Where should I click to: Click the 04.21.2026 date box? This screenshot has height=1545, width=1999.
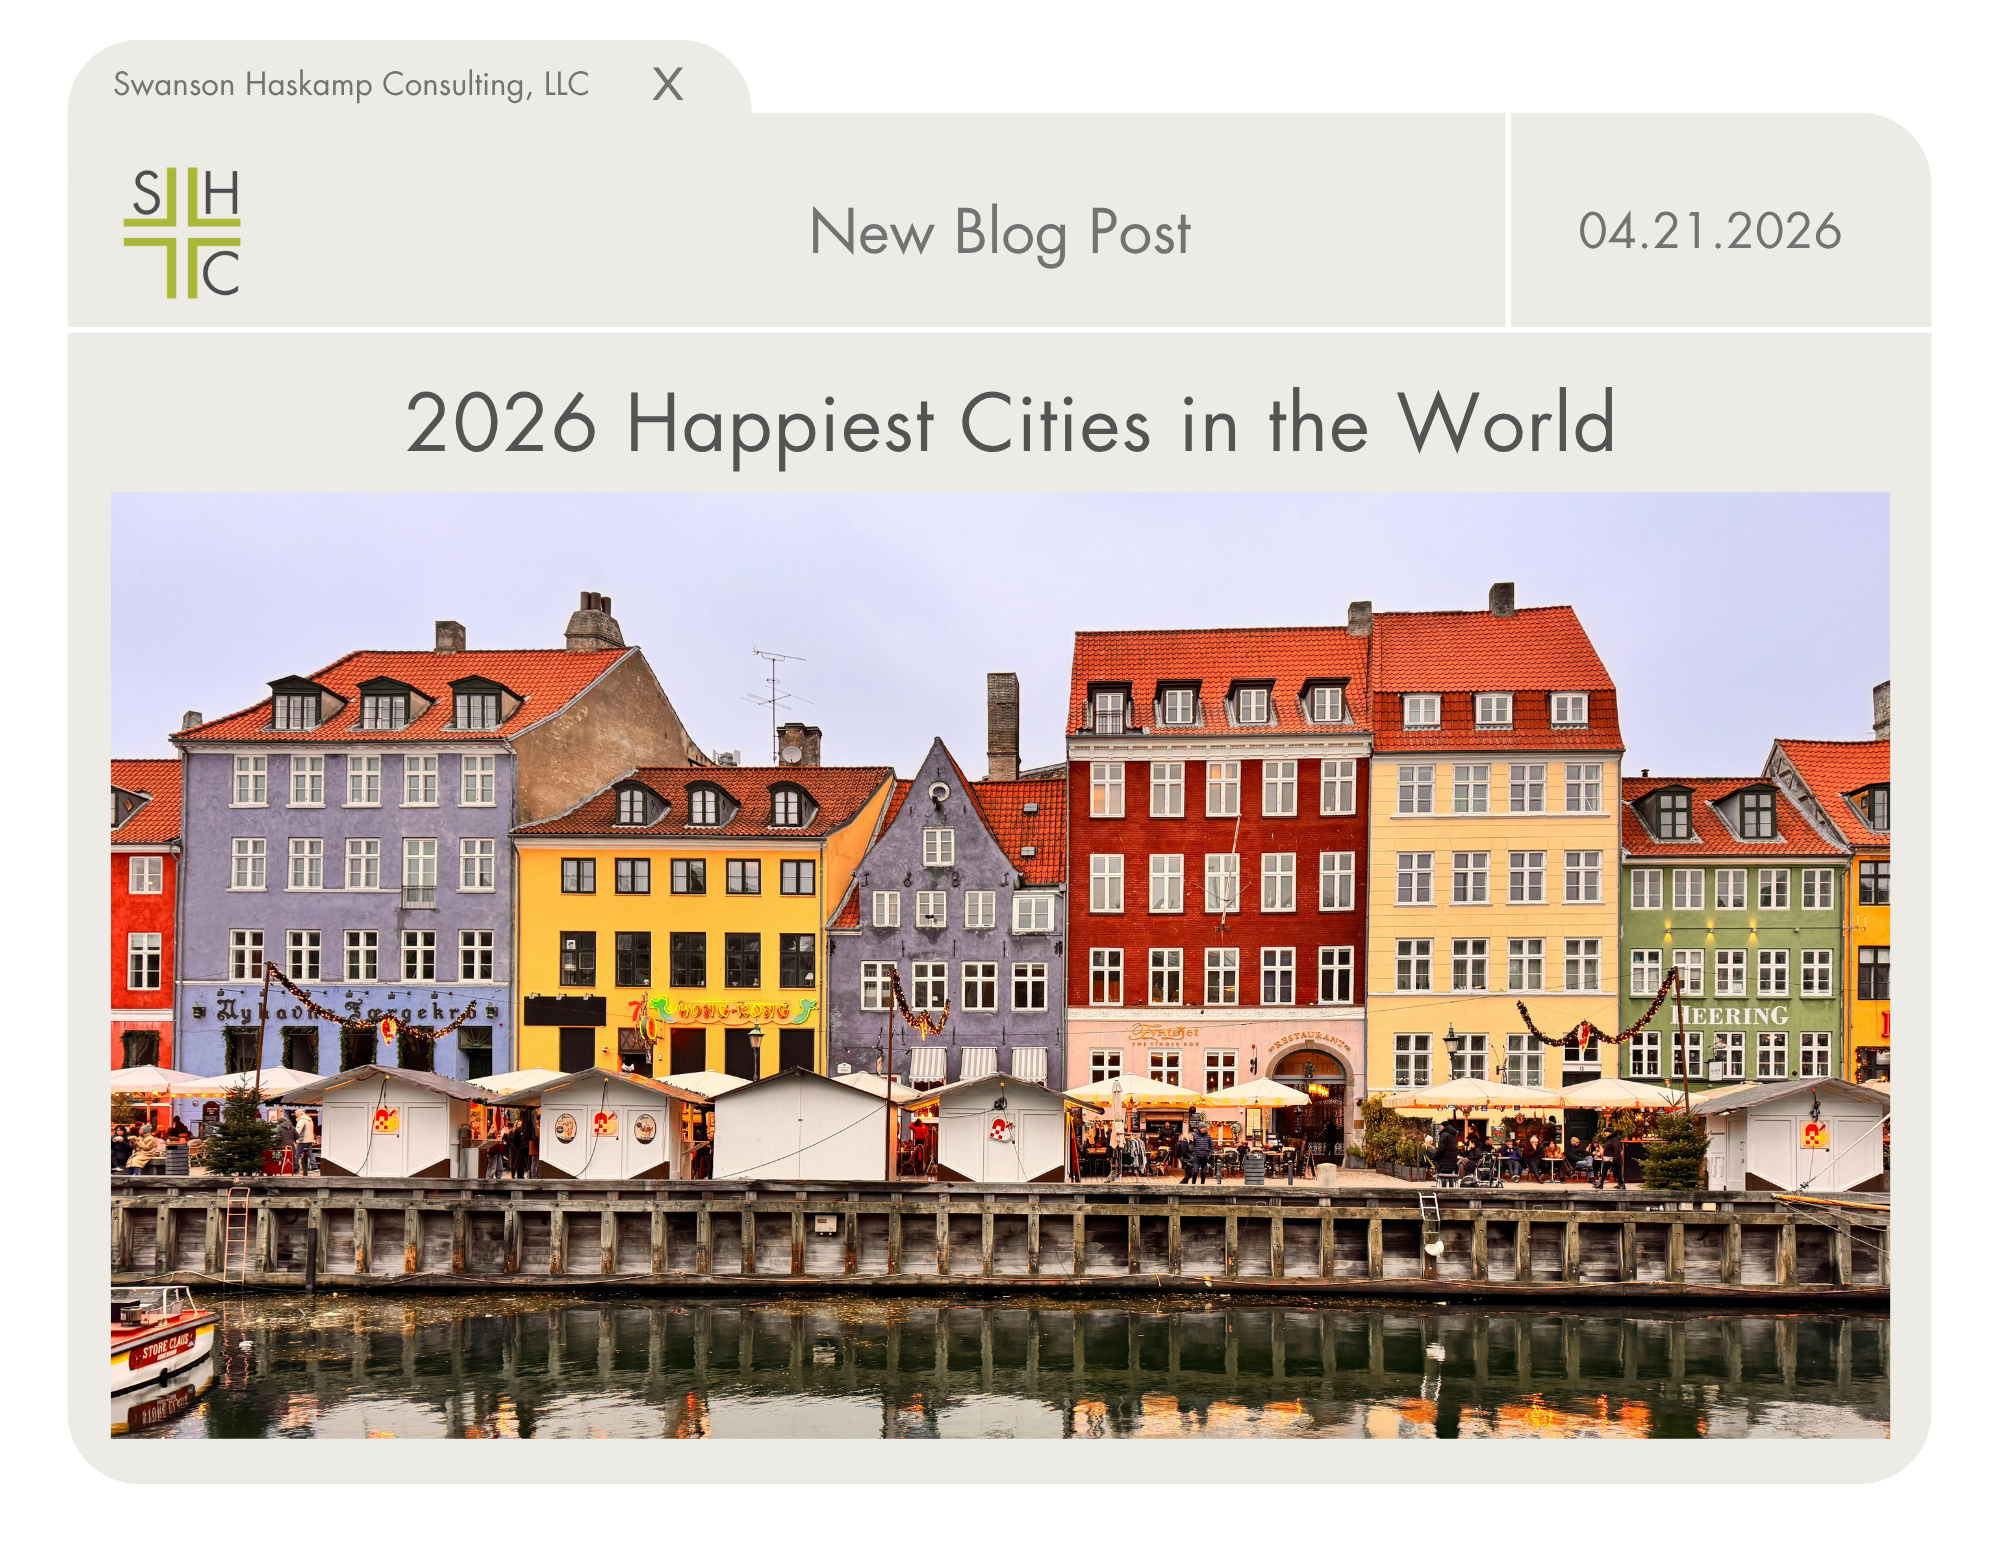point(1709,231)
